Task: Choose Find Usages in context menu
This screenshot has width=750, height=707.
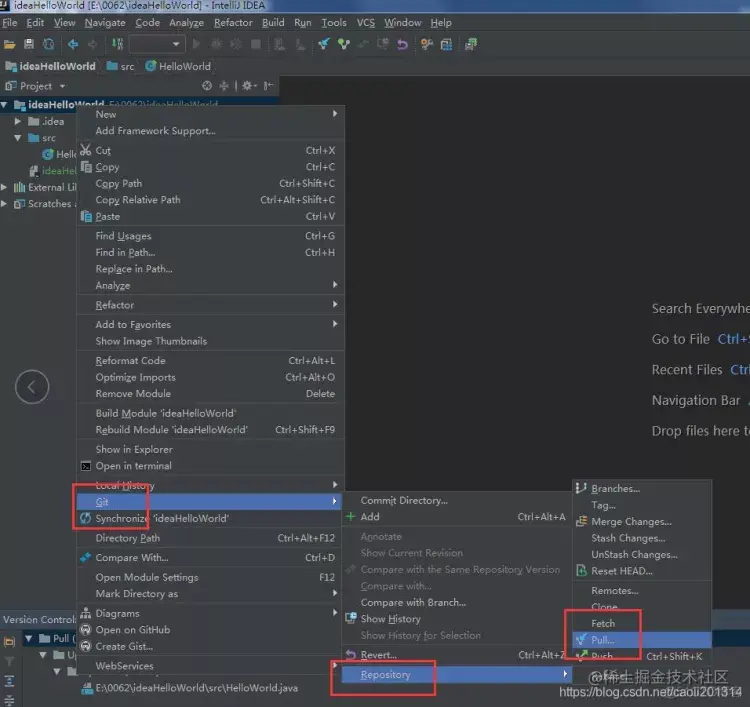Action: pos(210,236)
